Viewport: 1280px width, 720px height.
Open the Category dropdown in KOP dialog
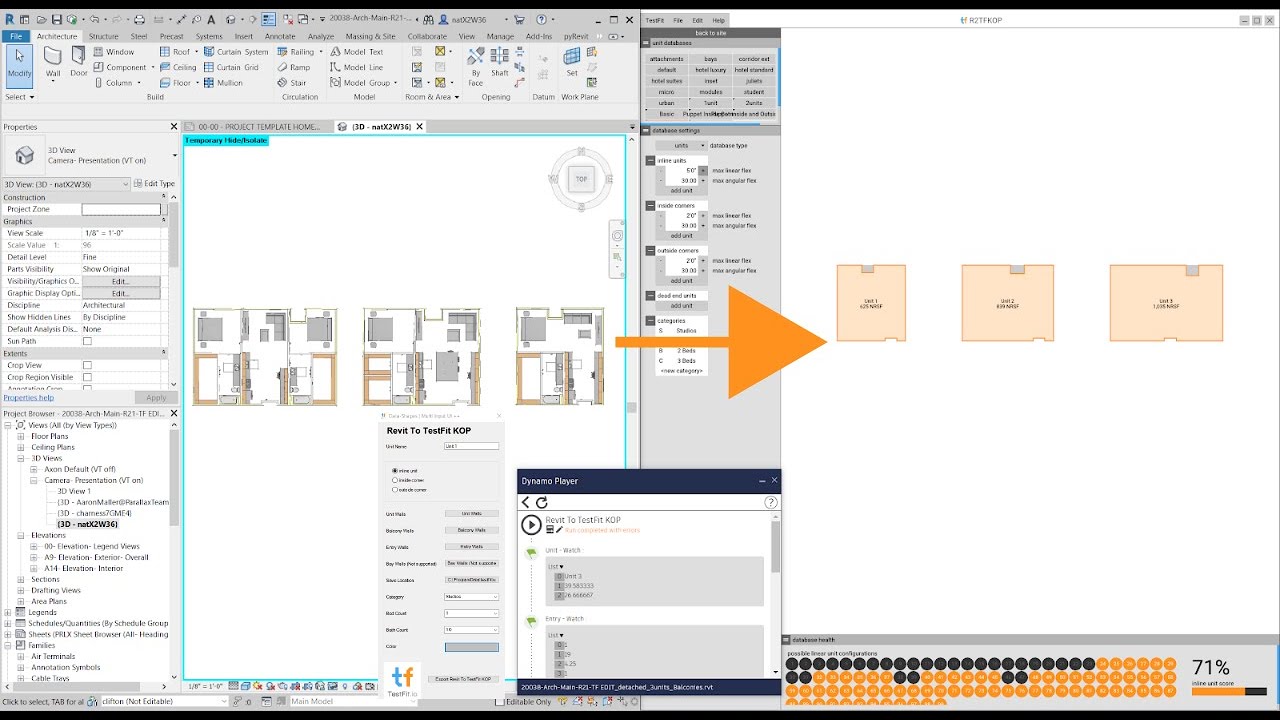coord(471,597)
